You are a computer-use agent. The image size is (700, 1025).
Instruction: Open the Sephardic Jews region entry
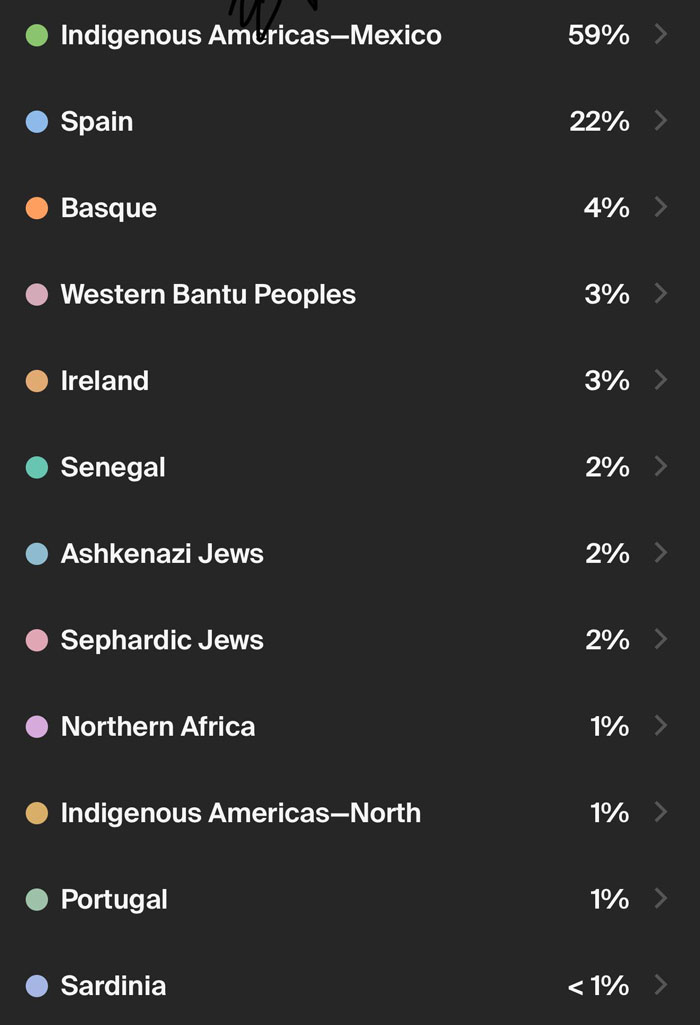point(160,640)
